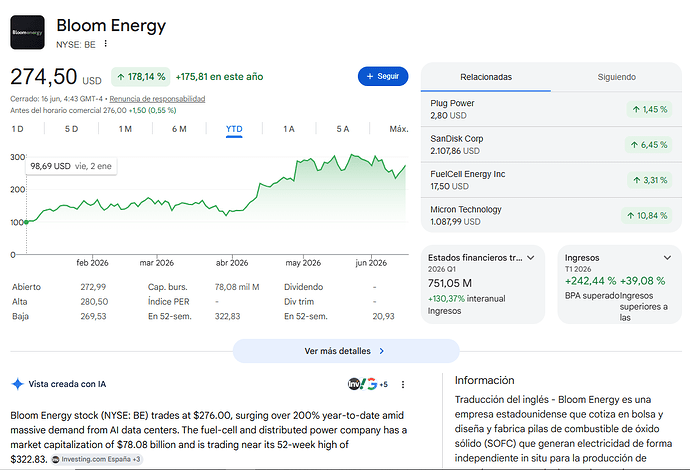Select the 1 D time range tab
This screenshot has height=470, width=690.
(x=18, y=129)
